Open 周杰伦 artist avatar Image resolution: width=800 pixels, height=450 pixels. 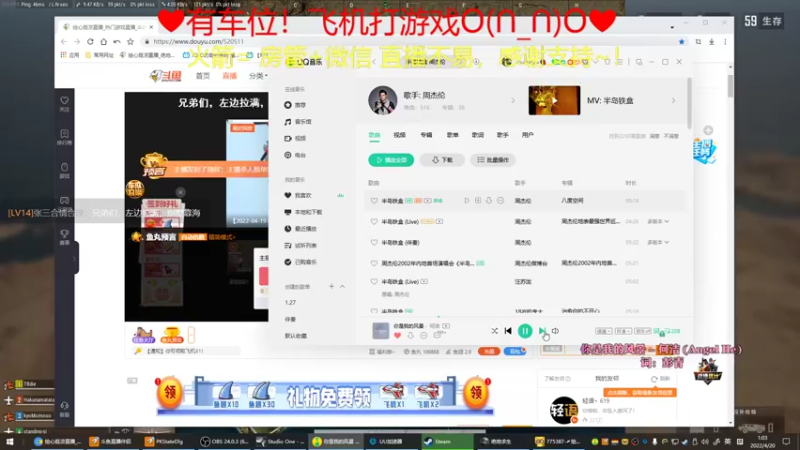click(x=382, y=101)
